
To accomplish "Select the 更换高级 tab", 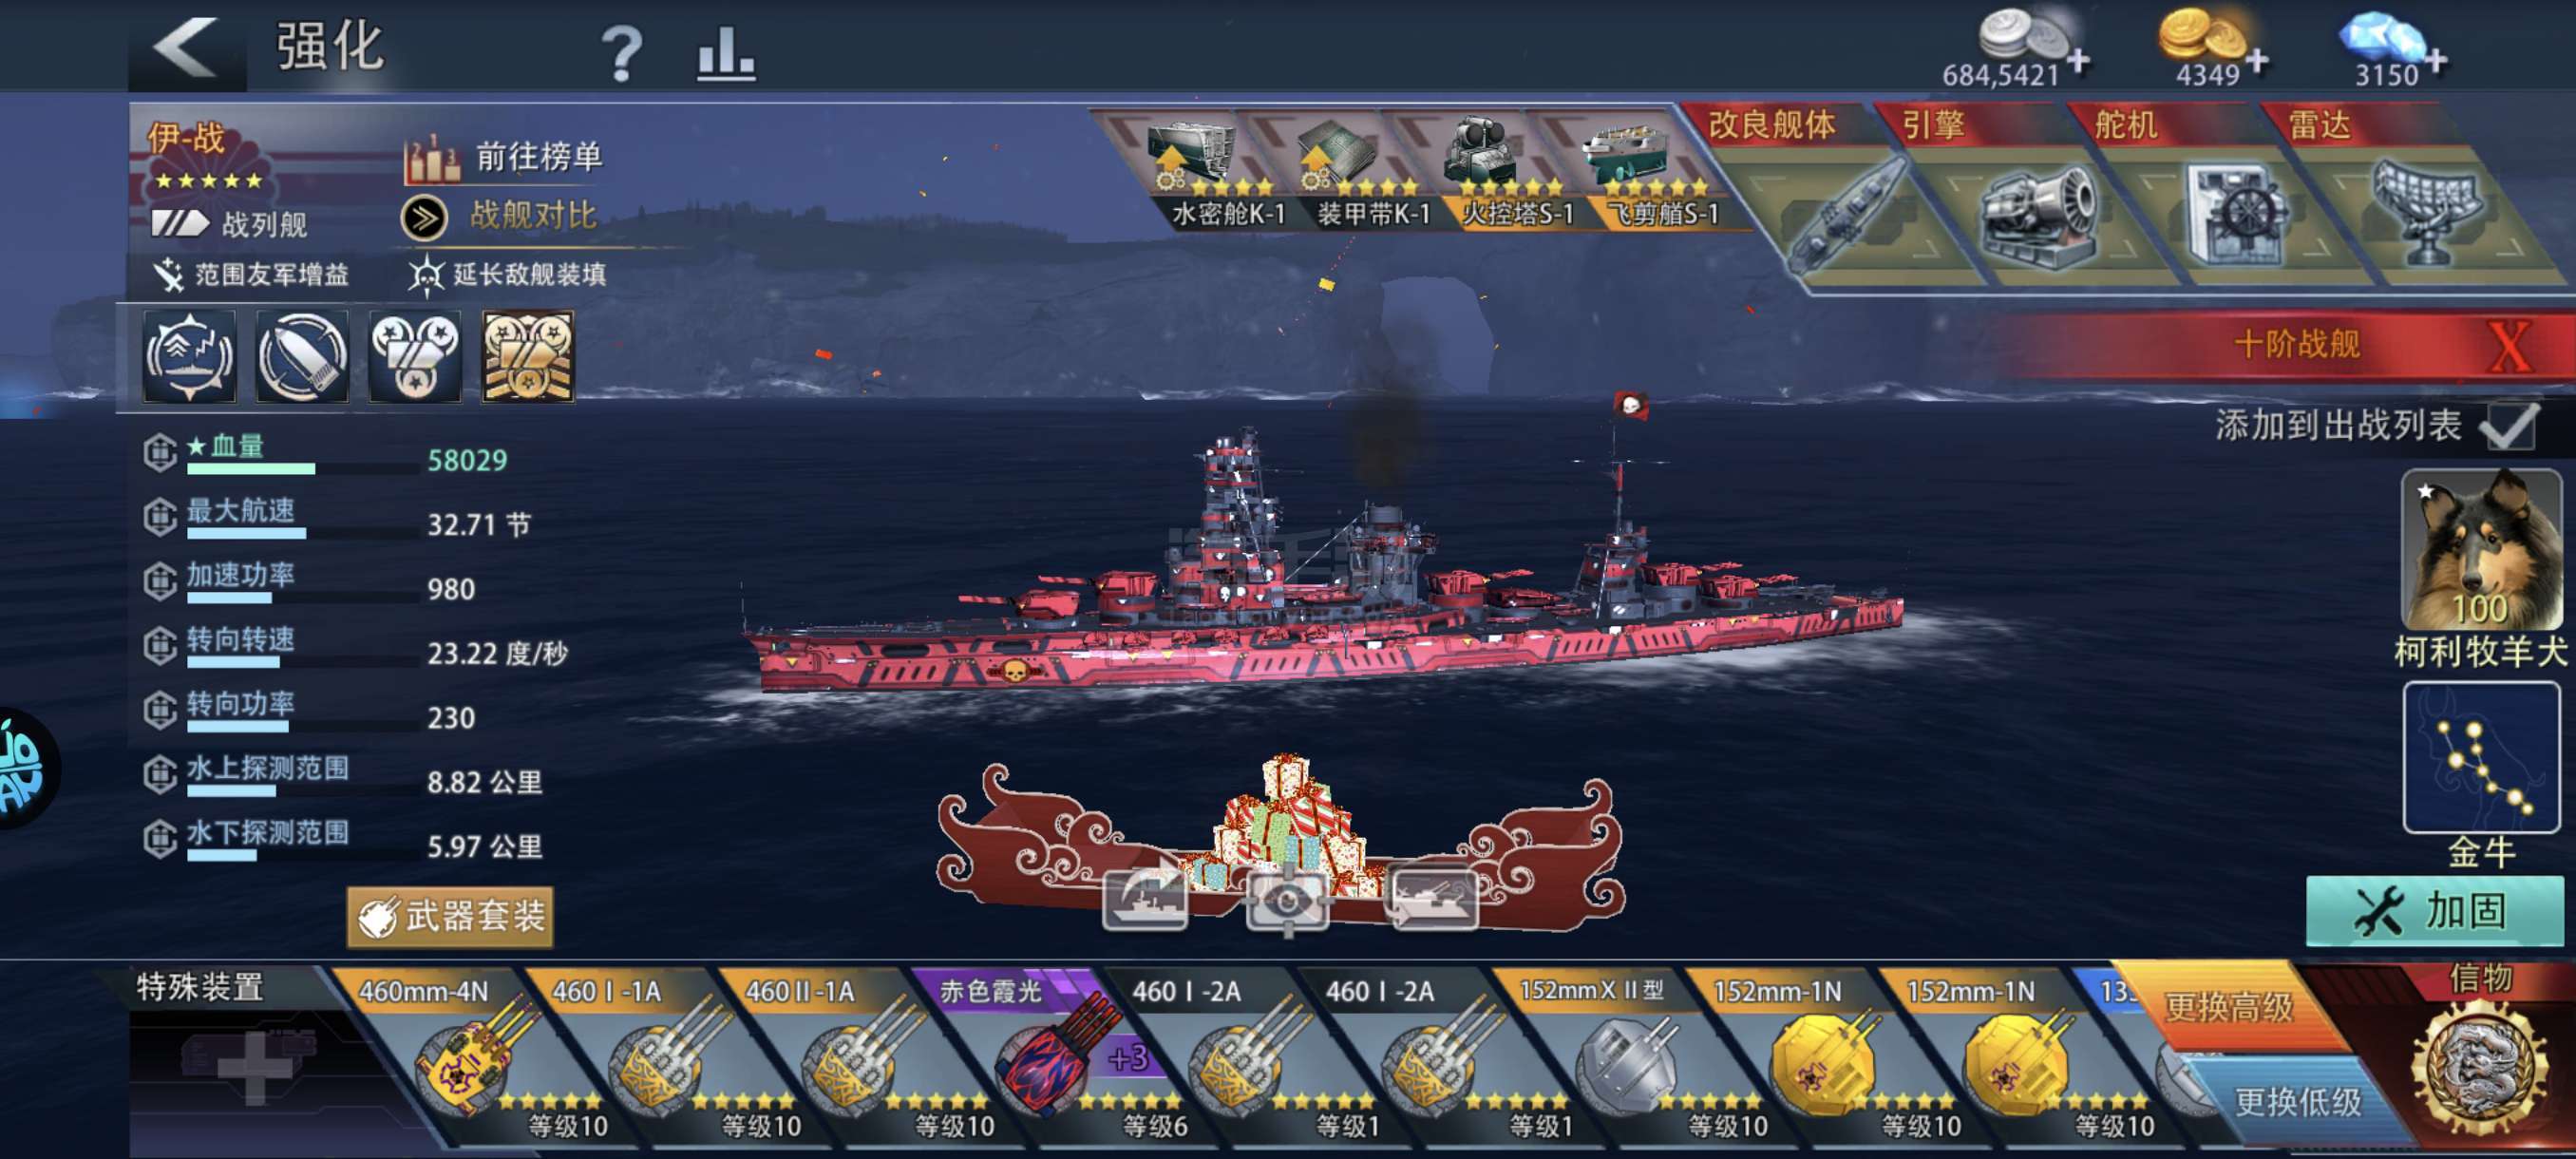I will (x=2228, y=1006).
